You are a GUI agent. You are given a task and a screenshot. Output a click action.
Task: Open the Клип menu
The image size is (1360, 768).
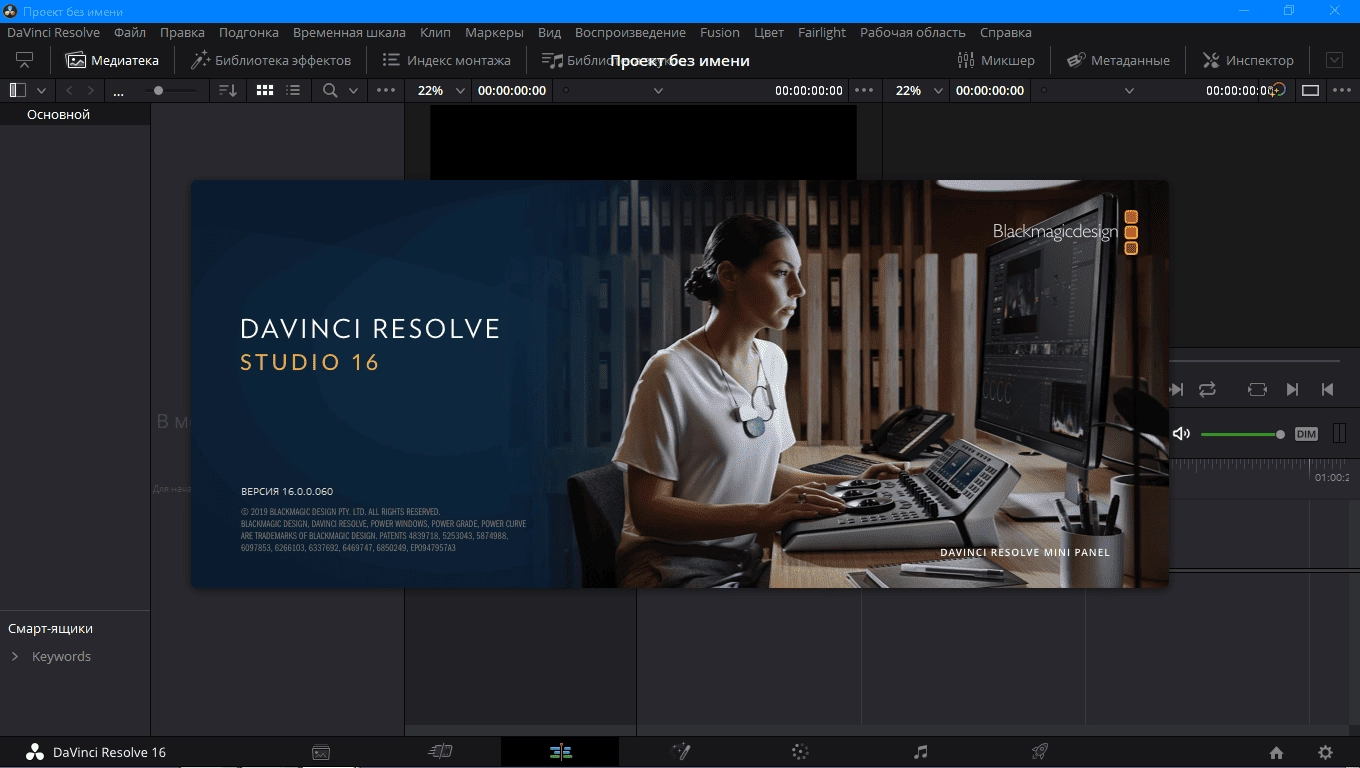(x=435, y=32)
